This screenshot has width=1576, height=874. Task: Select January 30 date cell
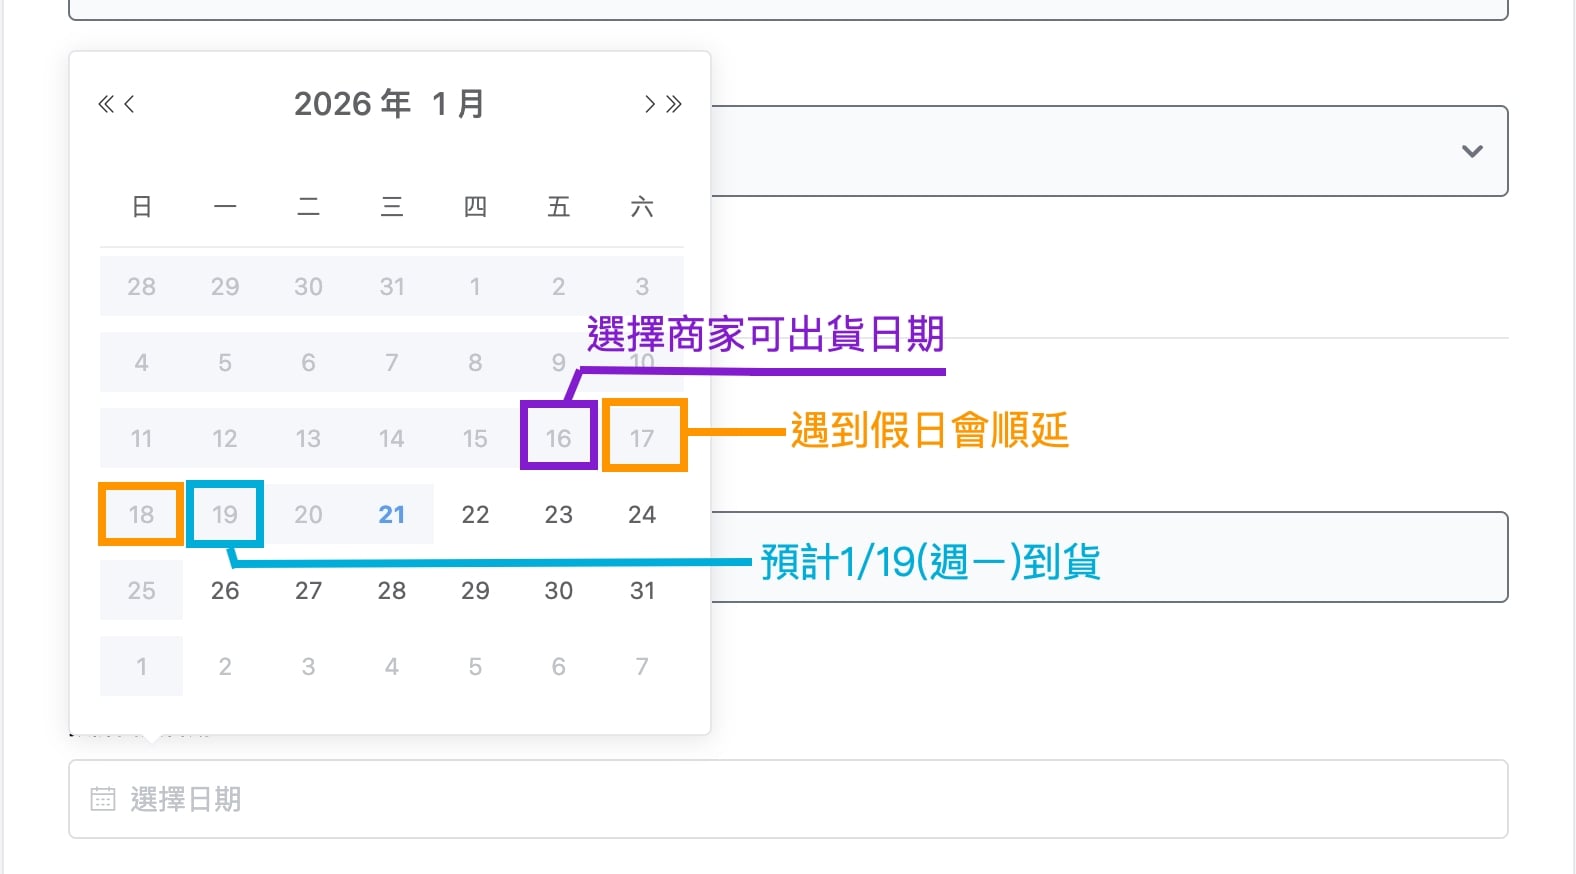(x=558, y=591)
